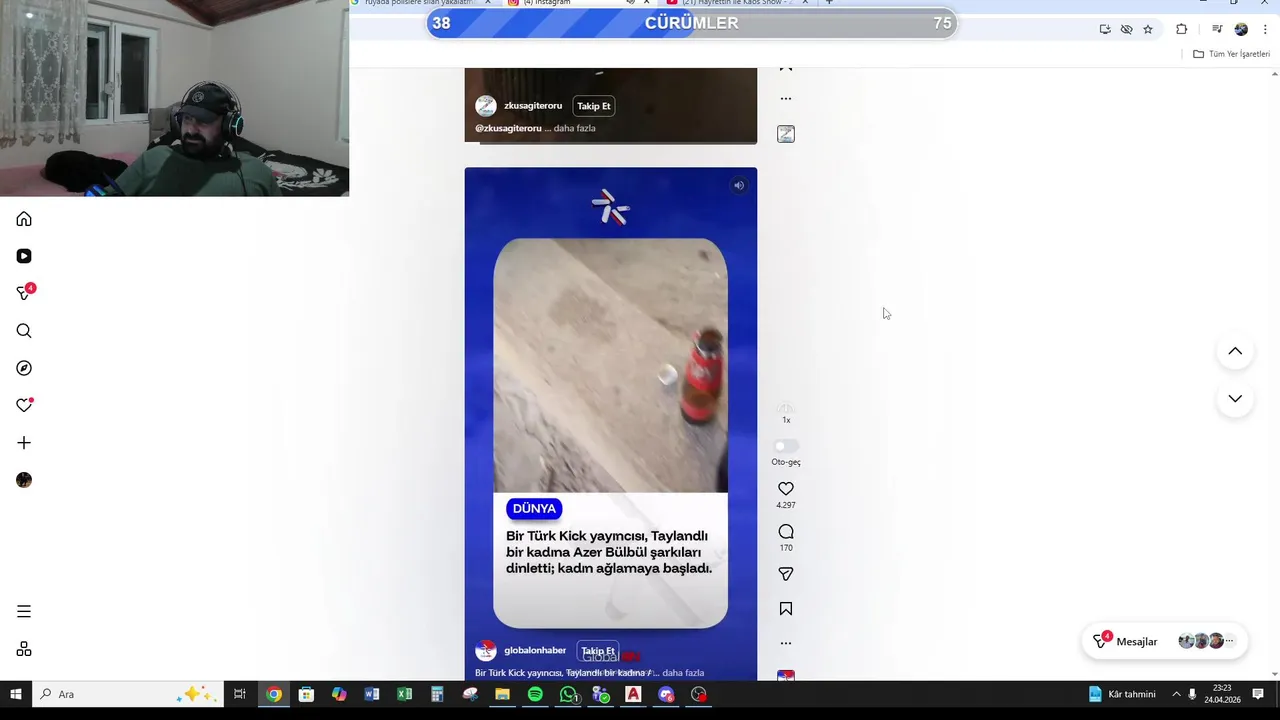1280x720 pixels.
Task: Expand zkusagiteroru caption with daha fazla
Action: (574, 128)
